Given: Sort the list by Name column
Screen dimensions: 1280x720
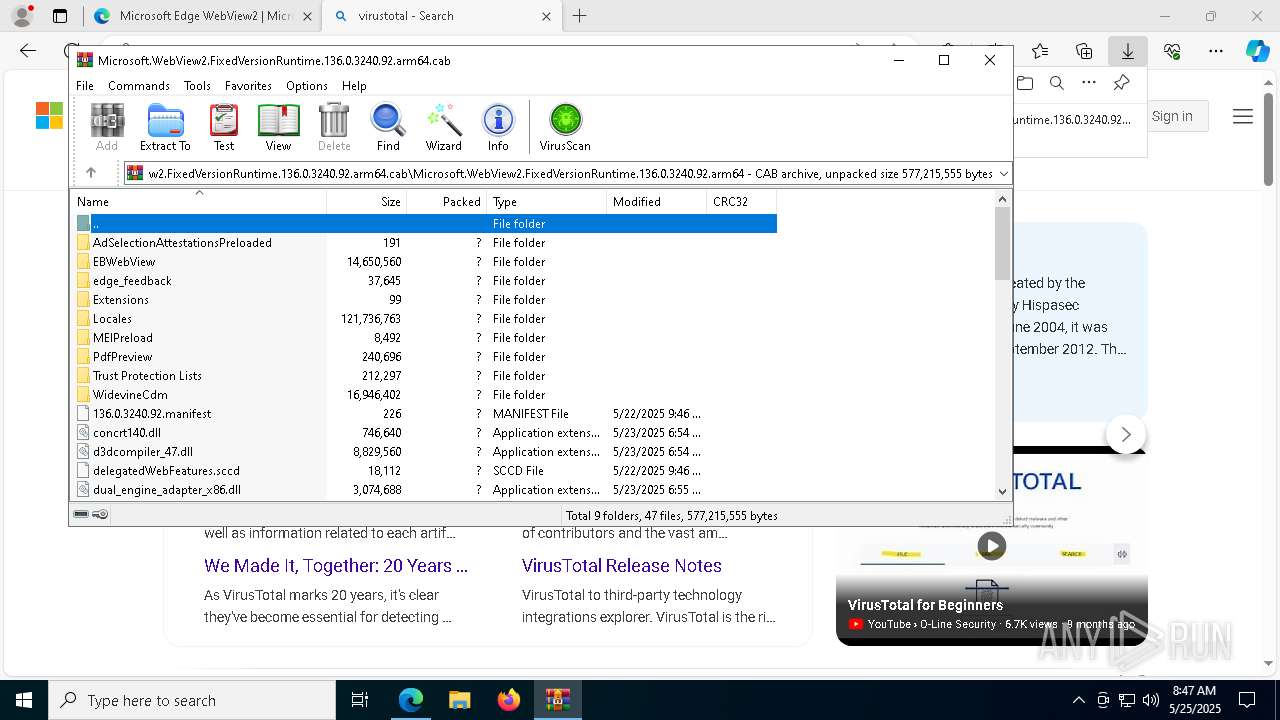Looking at the screenshot, I should (x=198, y=202).
